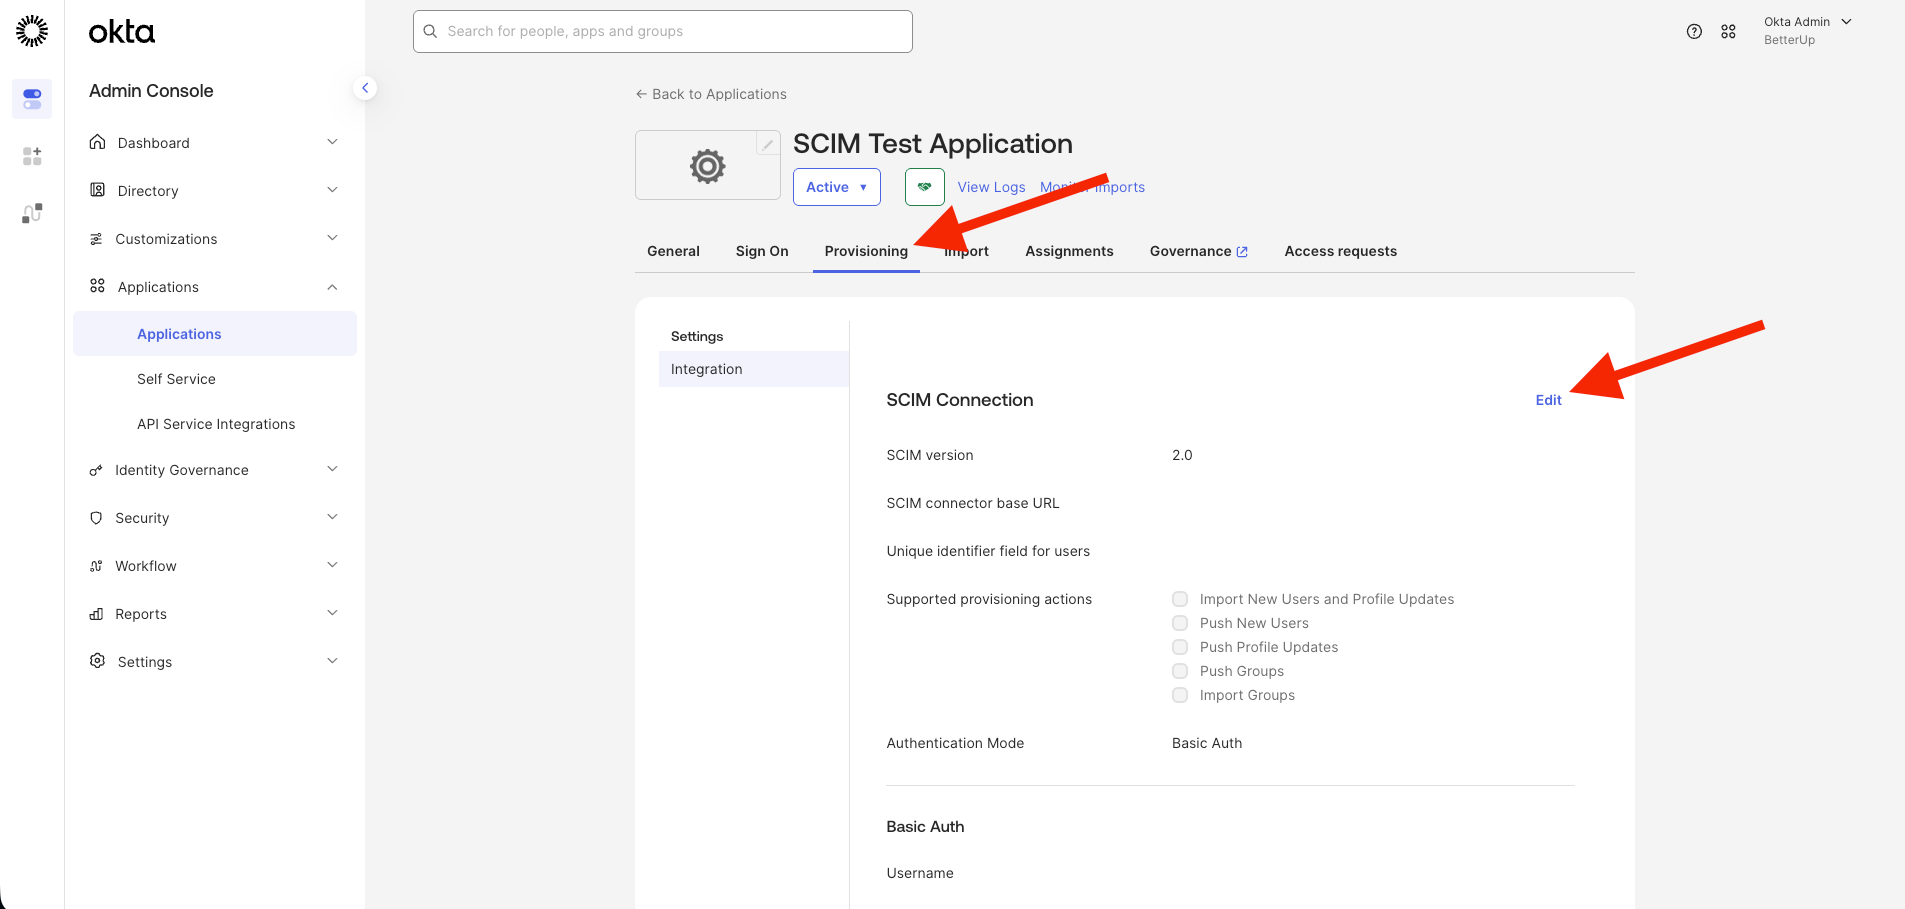Click the Workflow icon in the sidebar
The width and height of the screenshot is (1905, 909).
(x=96, y=566)
